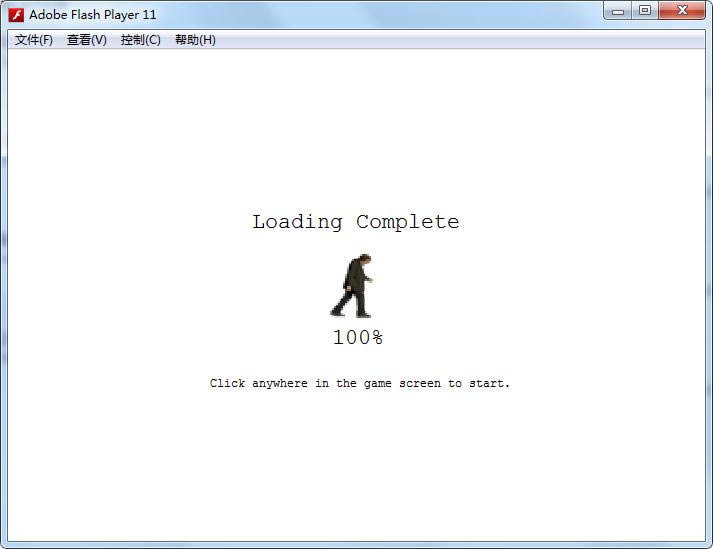Open the 帮助(H) menu

click(x=195, y=40)
